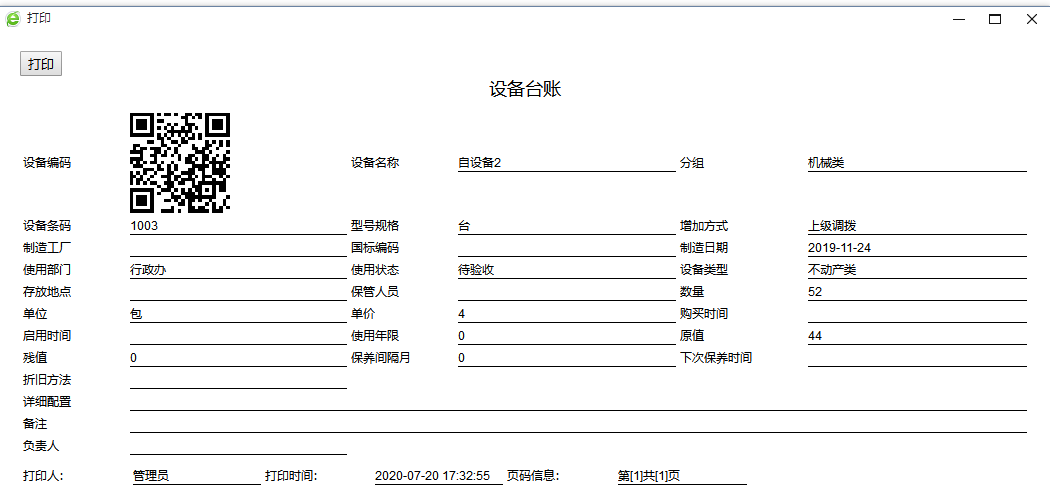
Task: Click the 增加方式 field showing 上级调拨
Action: pyautogui.click(x=916, y=226)
